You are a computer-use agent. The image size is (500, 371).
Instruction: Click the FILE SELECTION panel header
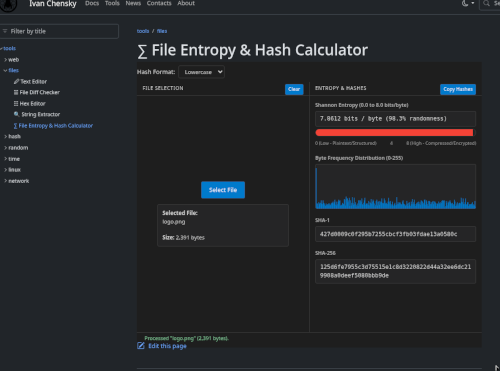click(x=163, y=88)
